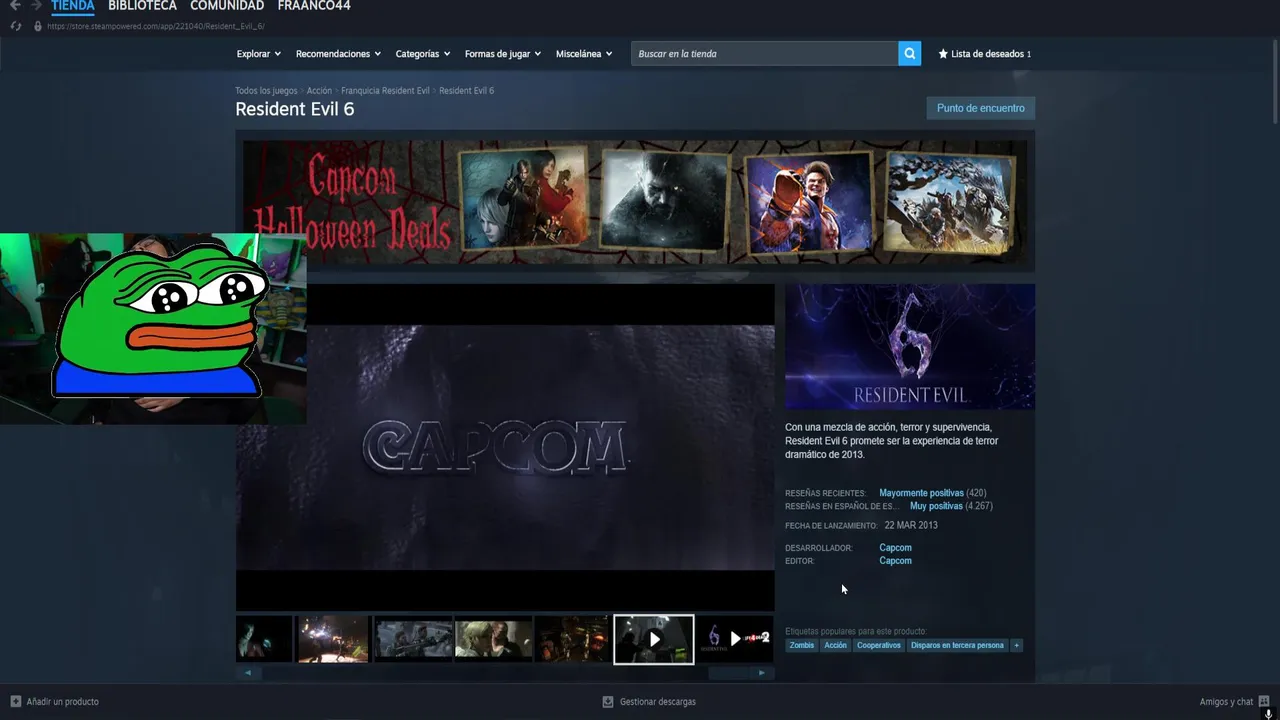This screenshot has width=1280, height=720.
Task: Click the Acción breadcrumb link
Action: [x=319, y=91]
